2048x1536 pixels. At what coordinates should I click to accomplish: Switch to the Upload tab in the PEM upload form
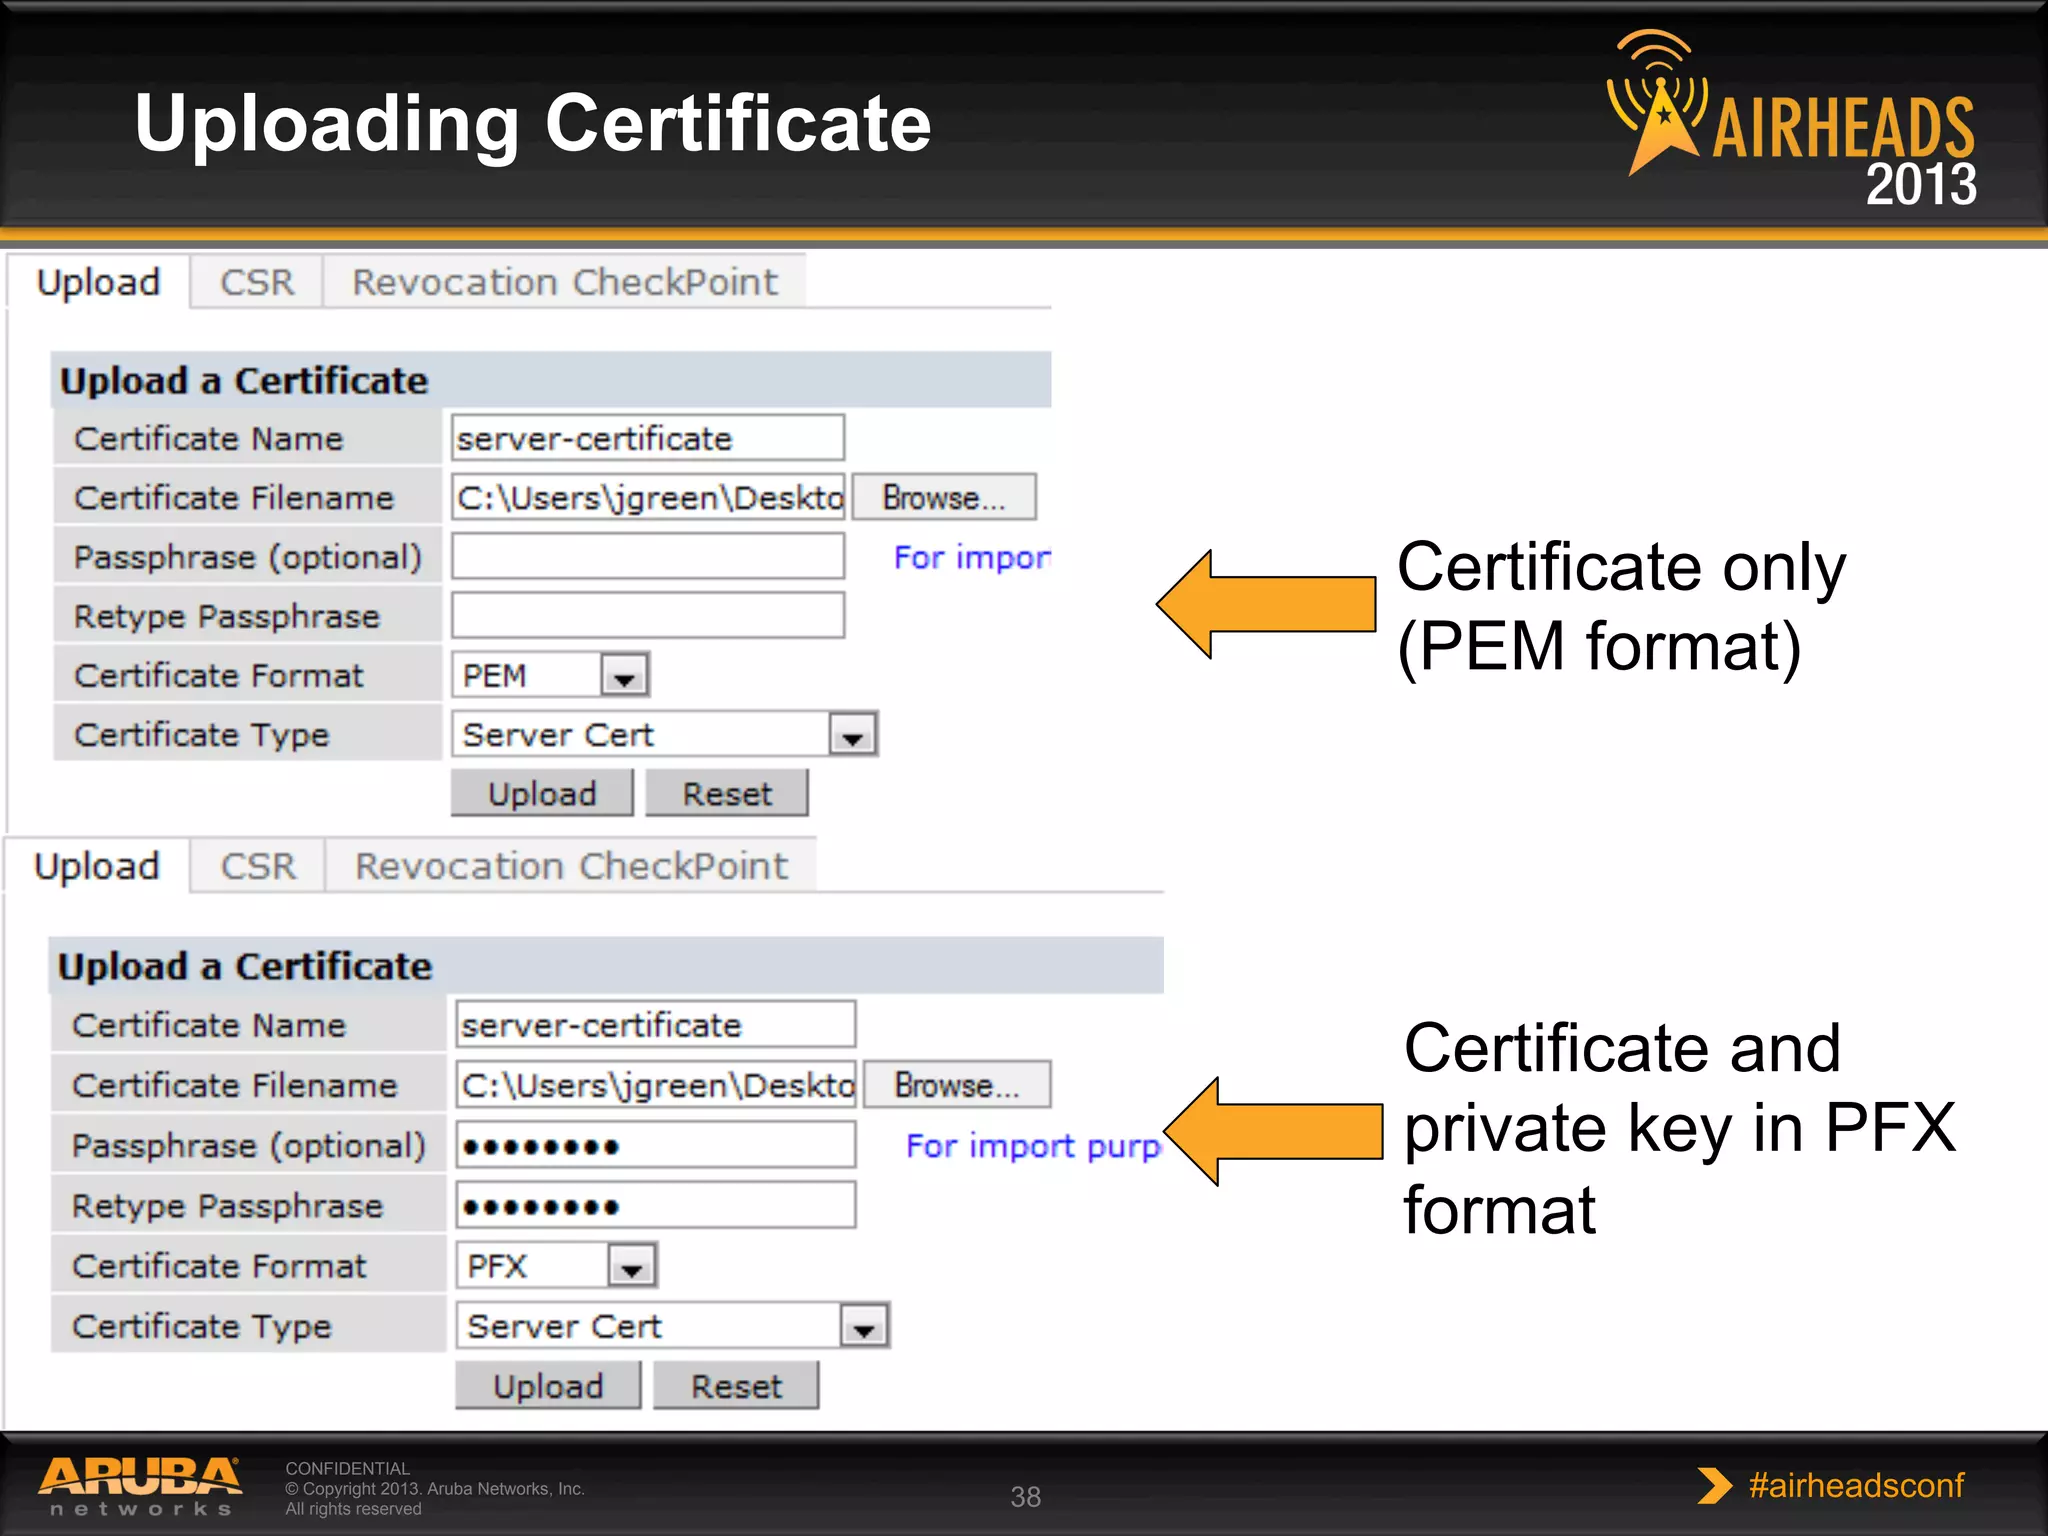98,282
